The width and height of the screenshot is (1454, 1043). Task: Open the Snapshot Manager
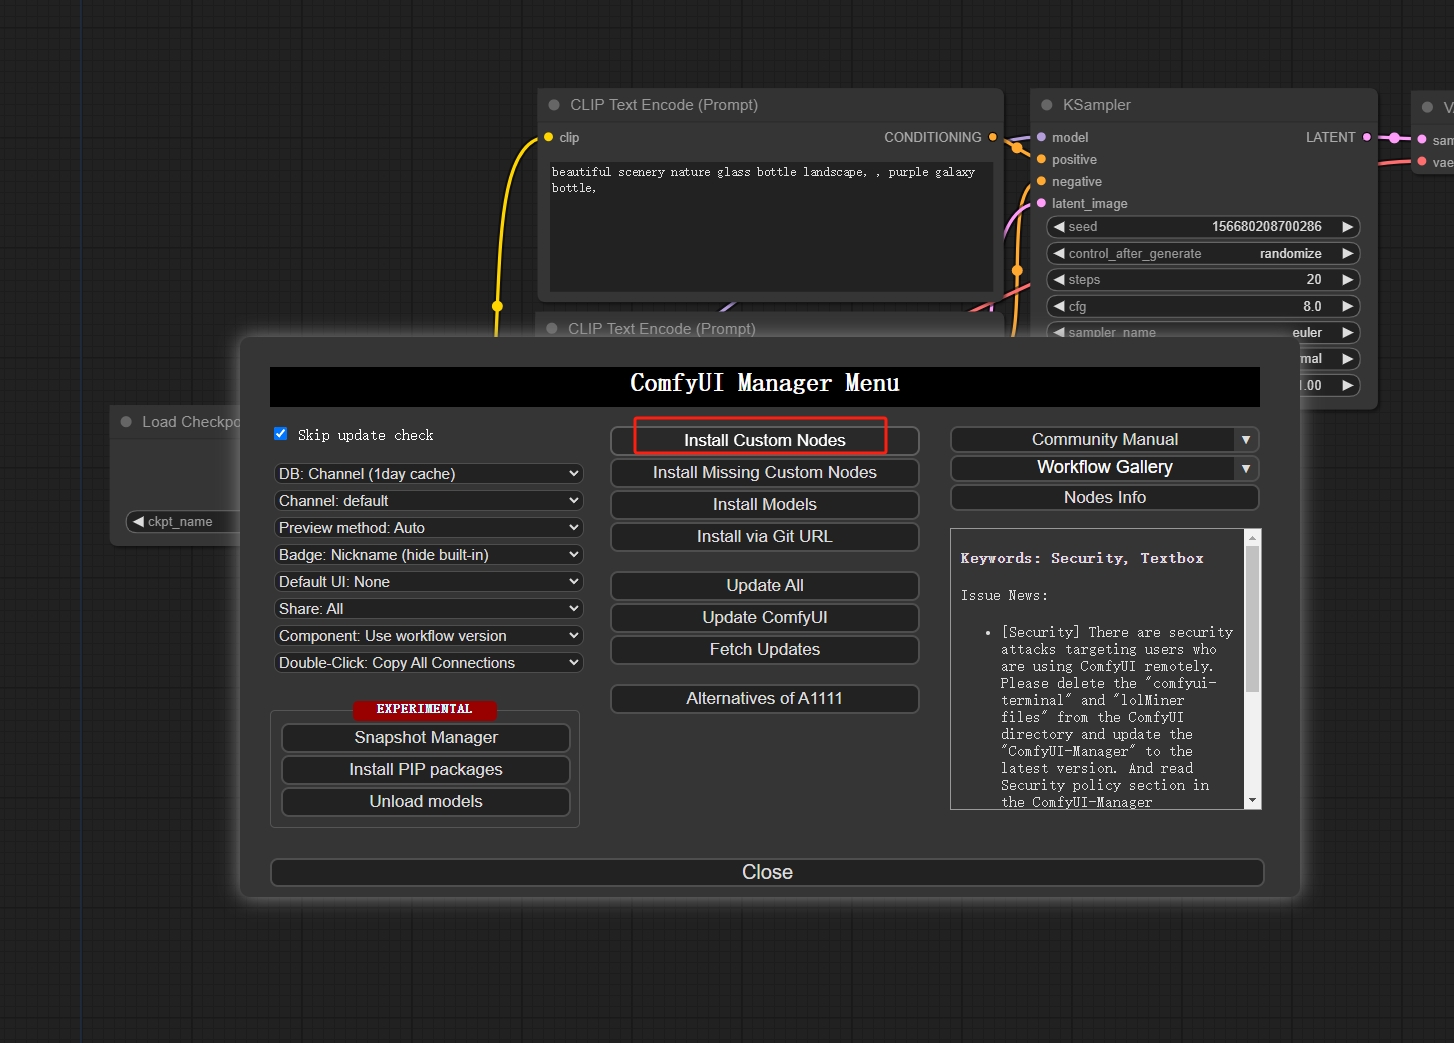point(426,737)
